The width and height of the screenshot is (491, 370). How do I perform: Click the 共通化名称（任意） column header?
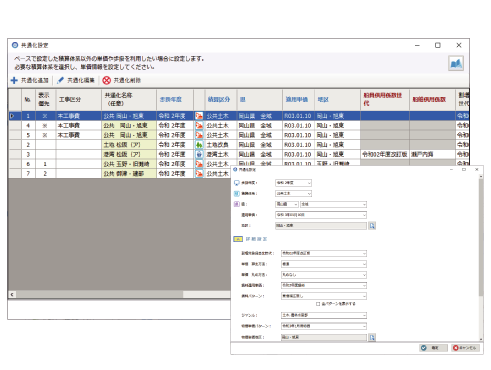(x=129, y=100)
